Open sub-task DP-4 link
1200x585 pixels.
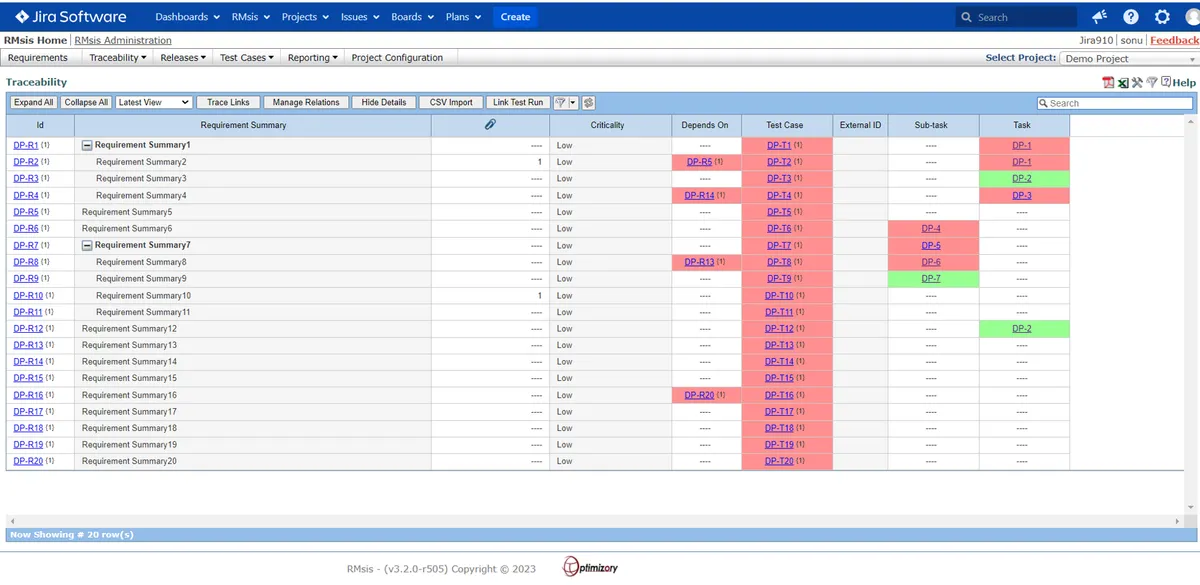coord(931,228)
